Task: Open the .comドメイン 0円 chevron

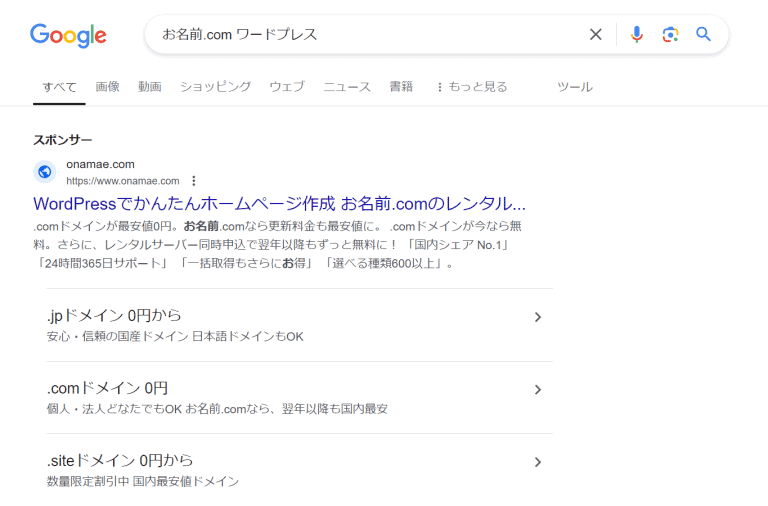Action: coord(537,390)
